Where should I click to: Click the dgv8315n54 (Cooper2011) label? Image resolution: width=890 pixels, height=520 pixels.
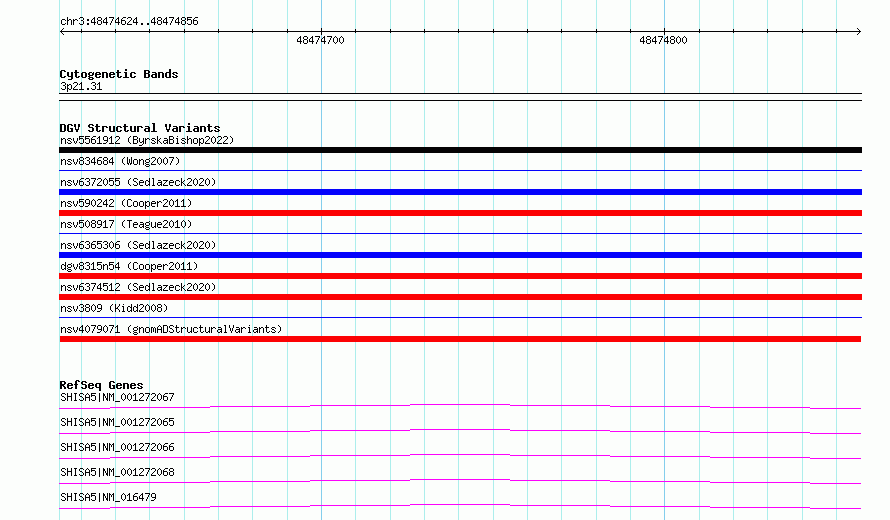click(129, 266)
